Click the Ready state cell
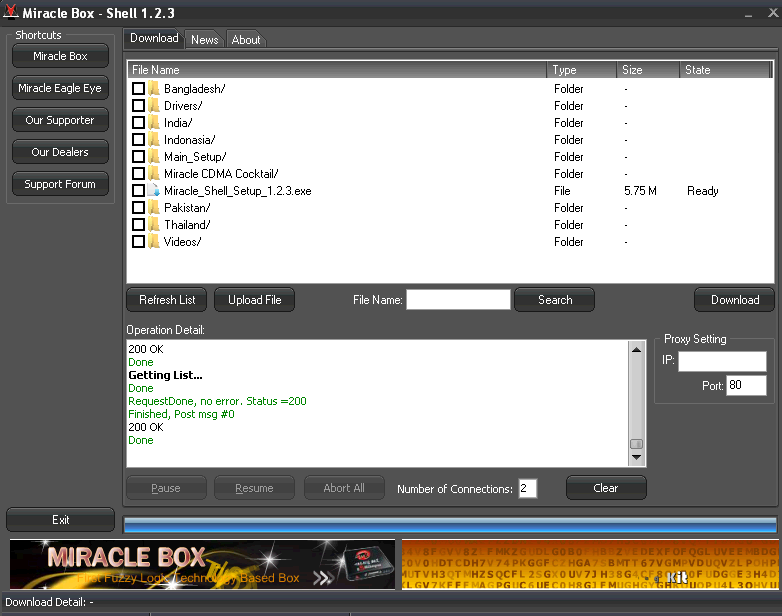 [x=702, y=191]
